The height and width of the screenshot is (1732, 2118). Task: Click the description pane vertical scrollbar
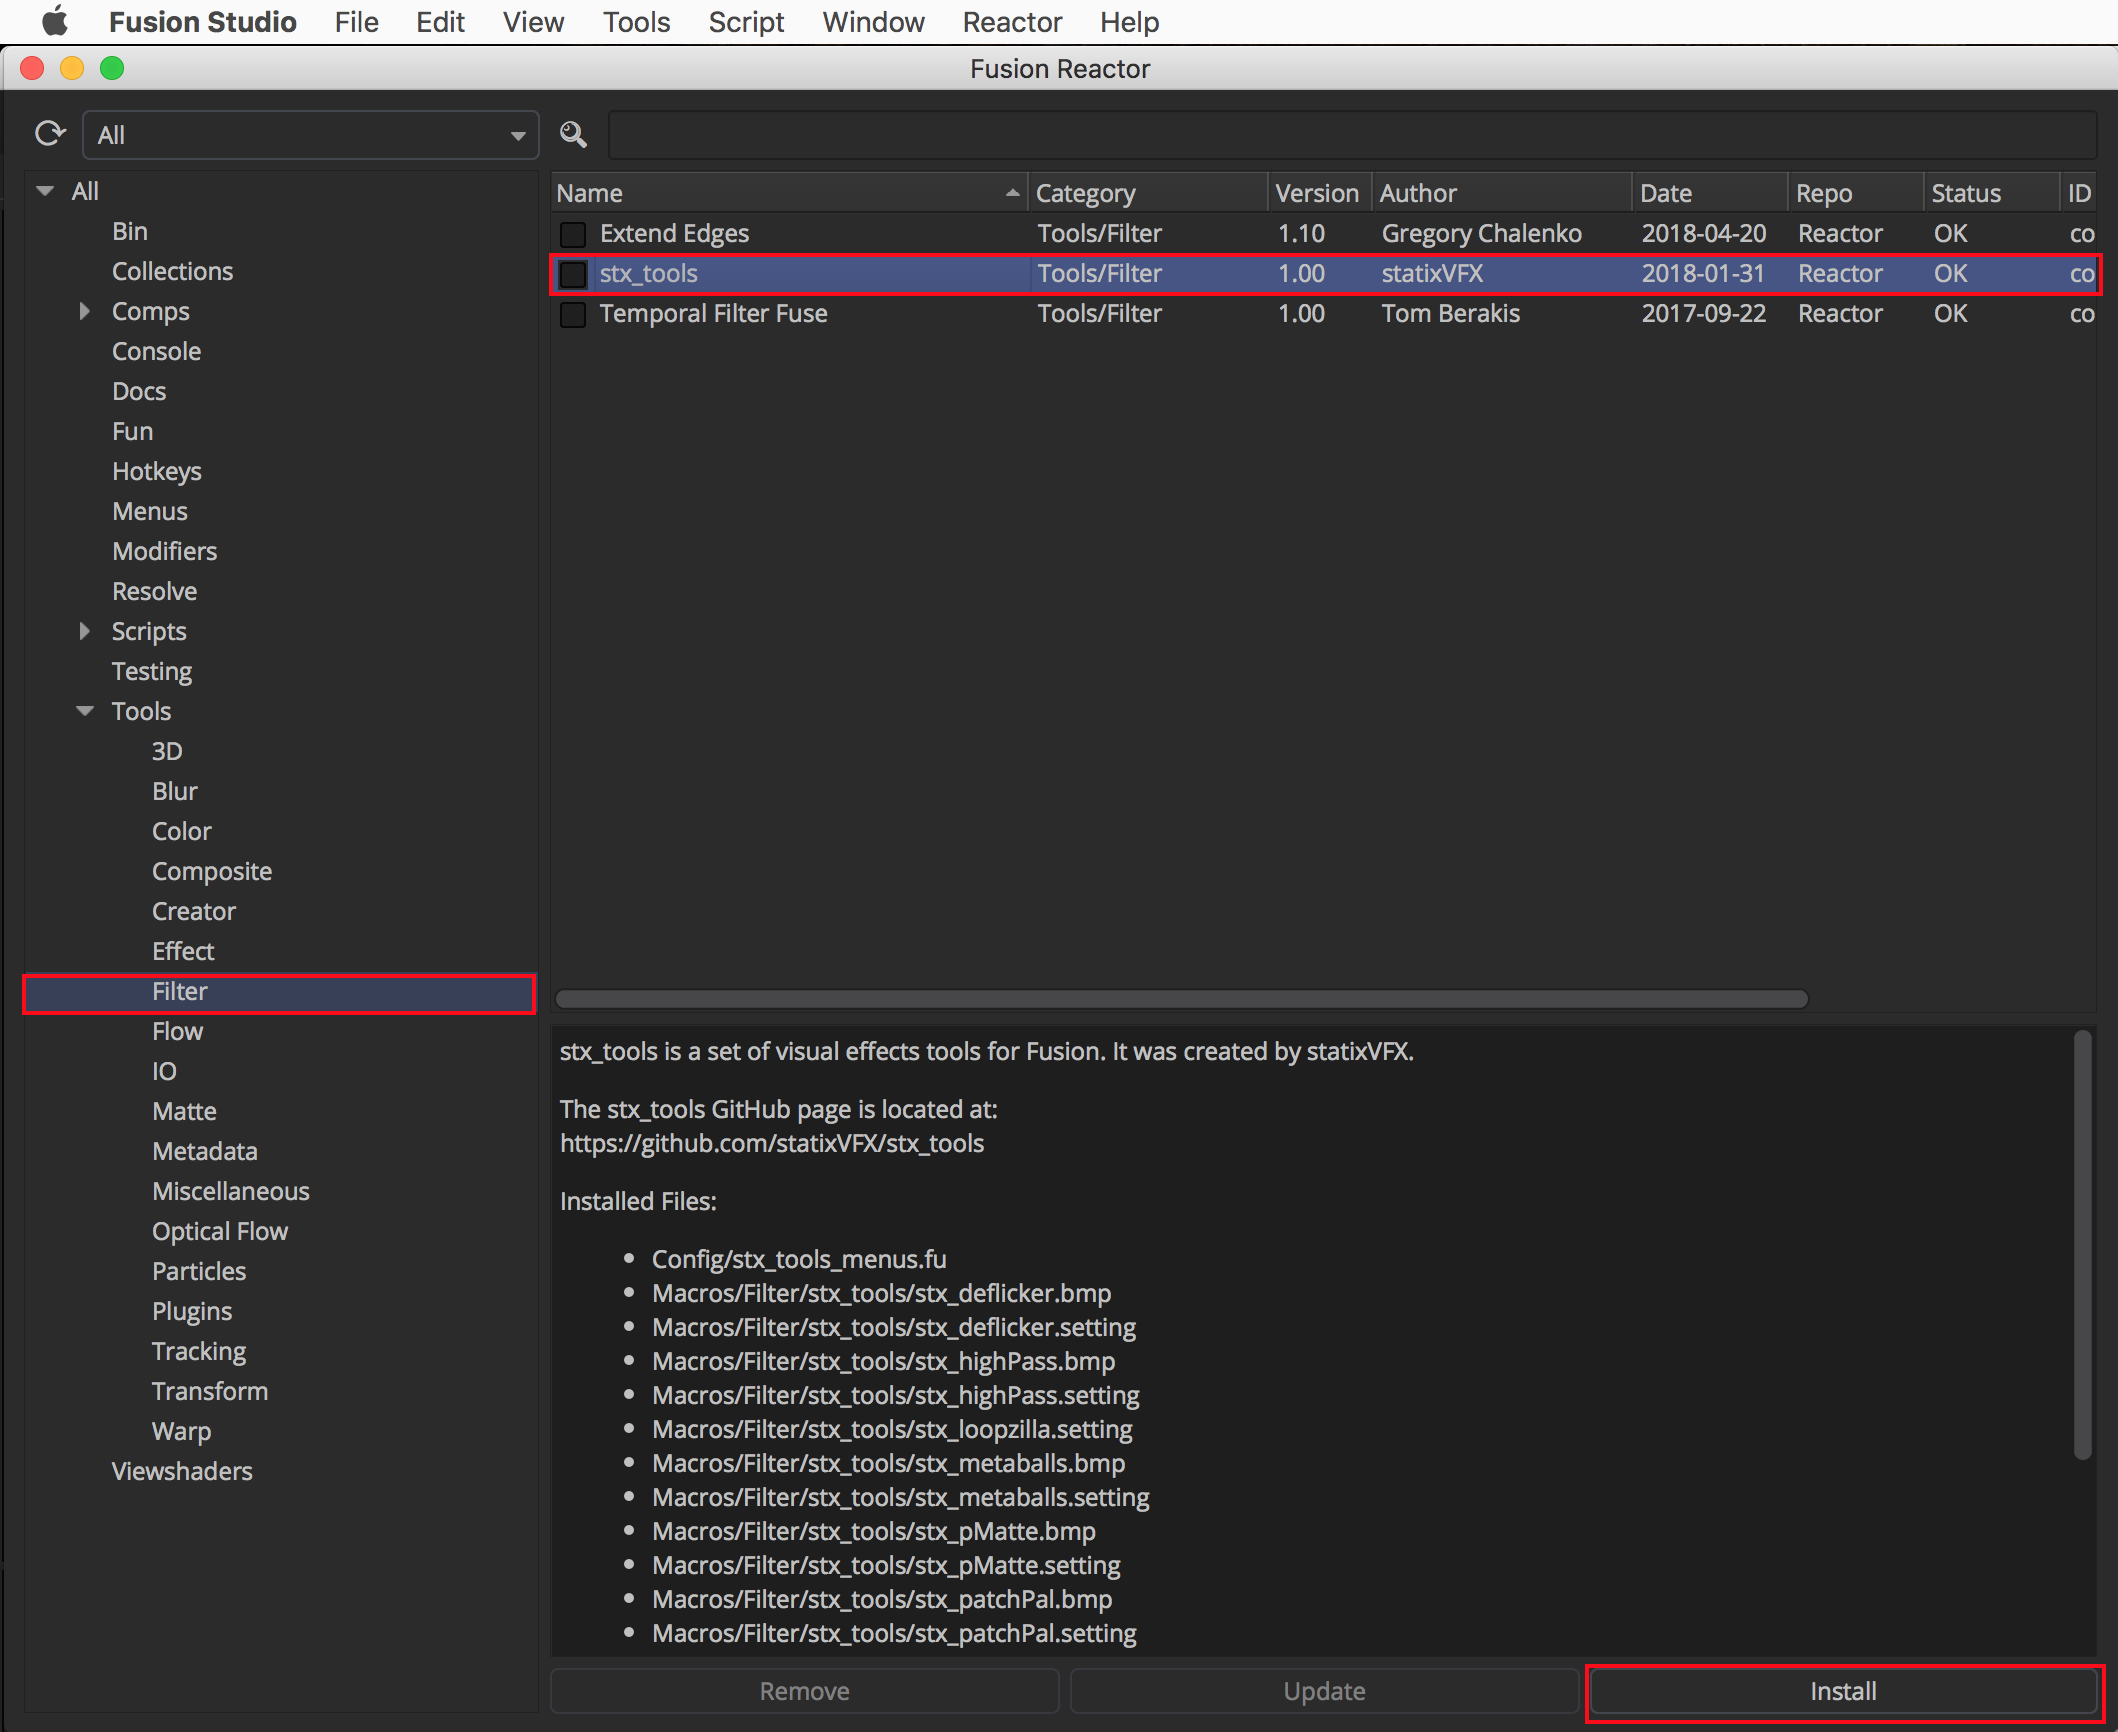(x=2082, y=1245)
